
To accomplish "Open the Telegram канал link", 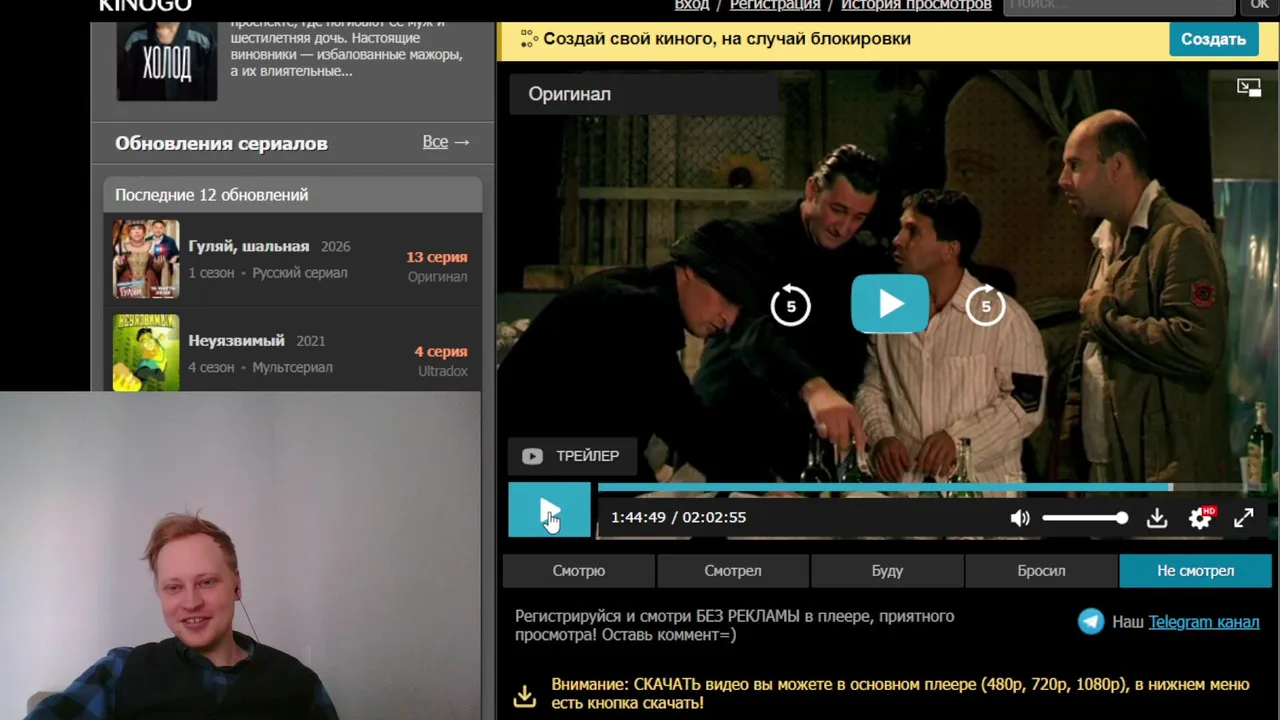I will pos(1204,622).
